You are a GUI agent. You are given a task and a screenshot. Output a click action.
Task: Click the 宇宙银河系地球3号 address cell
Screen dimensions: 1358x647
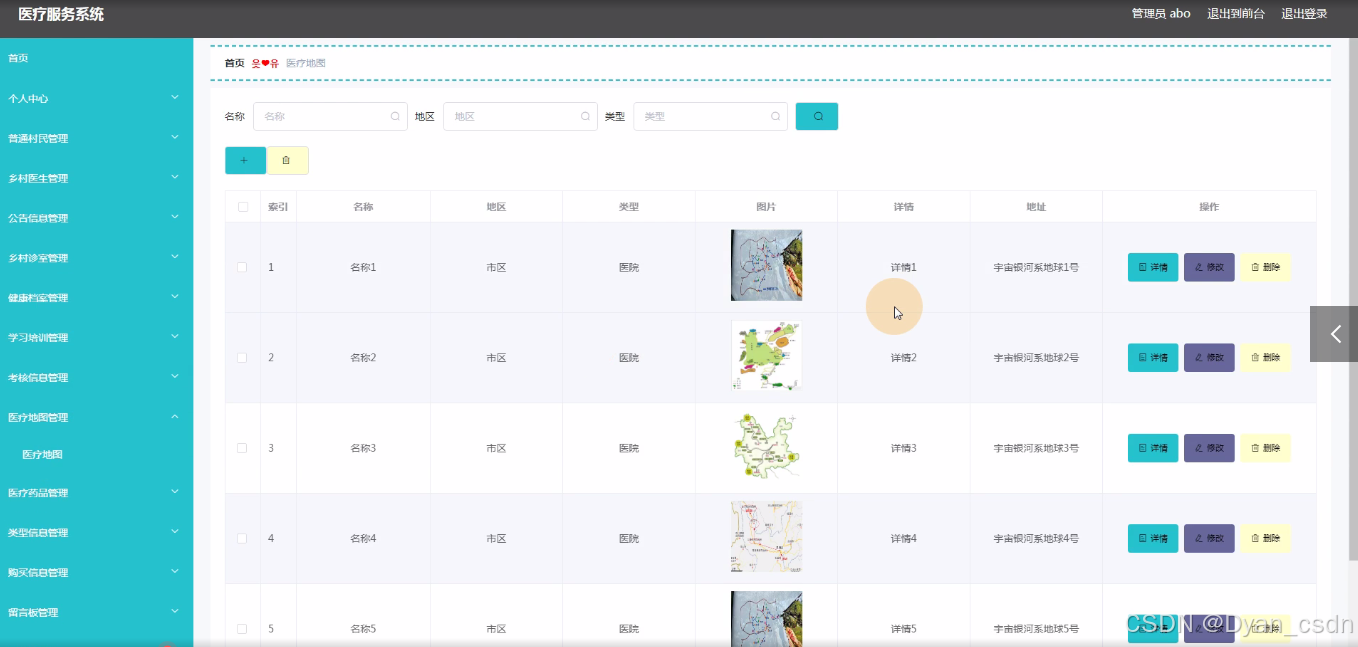1036,448
